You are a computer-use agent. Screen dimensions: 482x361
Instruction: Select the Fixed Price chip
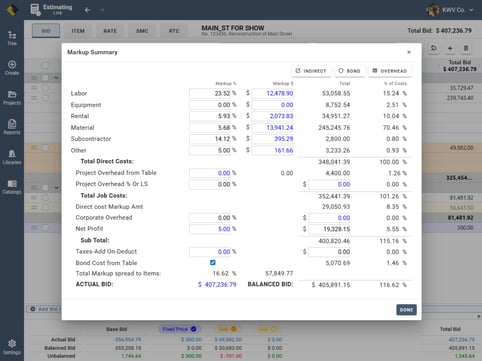click(x=179, y=329)
